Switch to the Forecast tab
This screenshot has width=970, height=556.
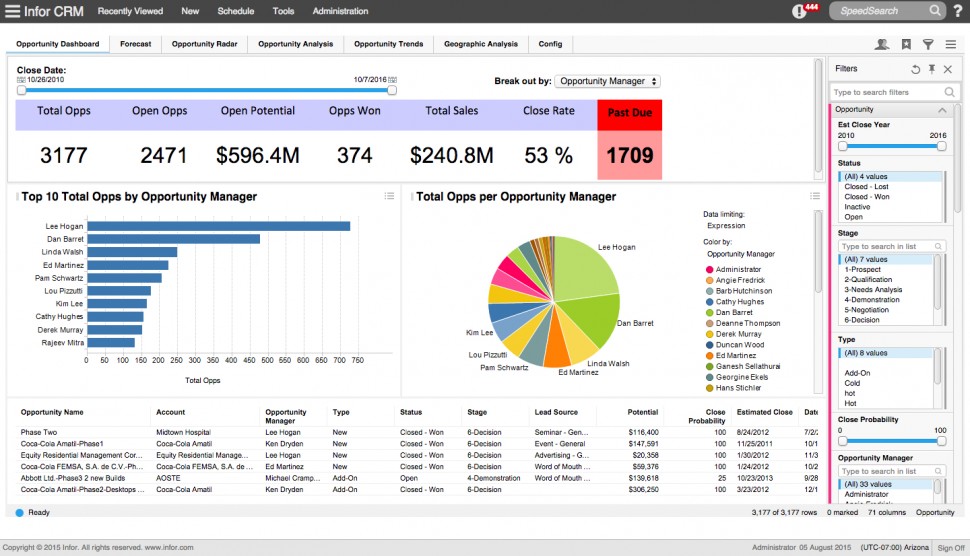(x=135, y=44)
